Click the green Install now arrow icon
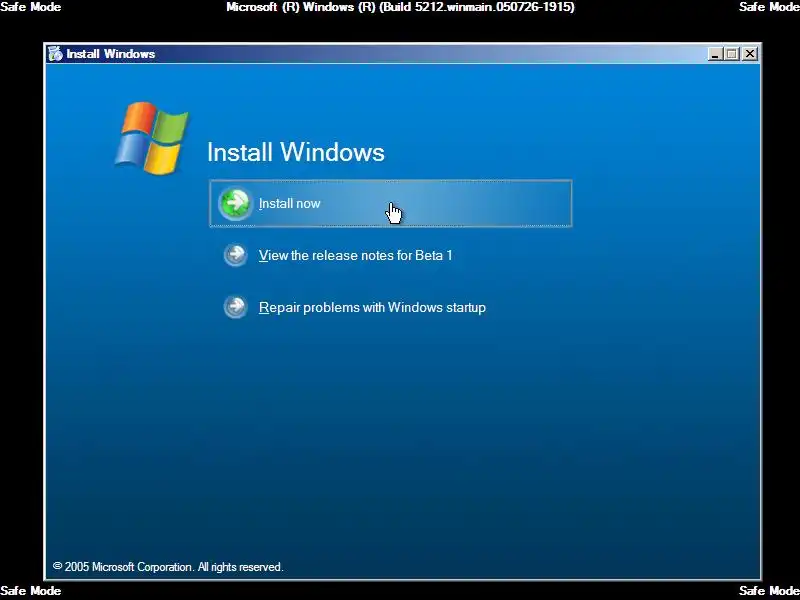The height and width of the screenshot is (600, 800). (235, 204)
